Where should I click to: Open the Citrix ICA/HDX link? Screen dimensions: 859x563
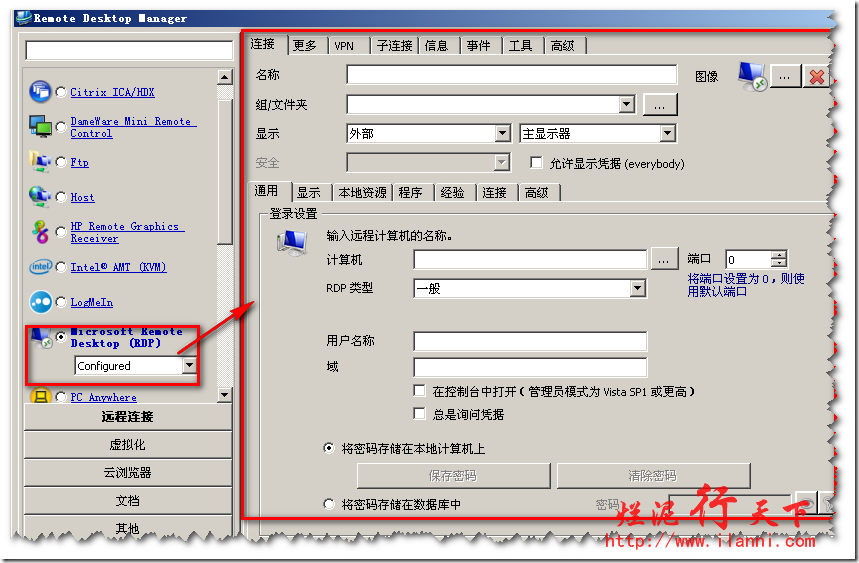[x=112, y=92]
